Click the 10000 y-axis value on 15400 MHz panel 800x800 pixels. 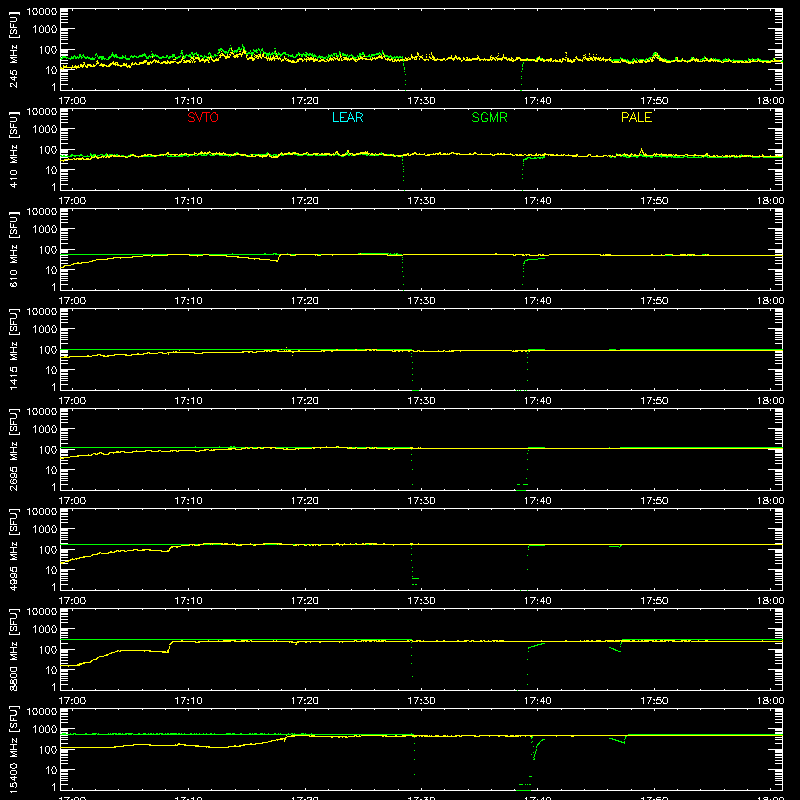[42, 712]
